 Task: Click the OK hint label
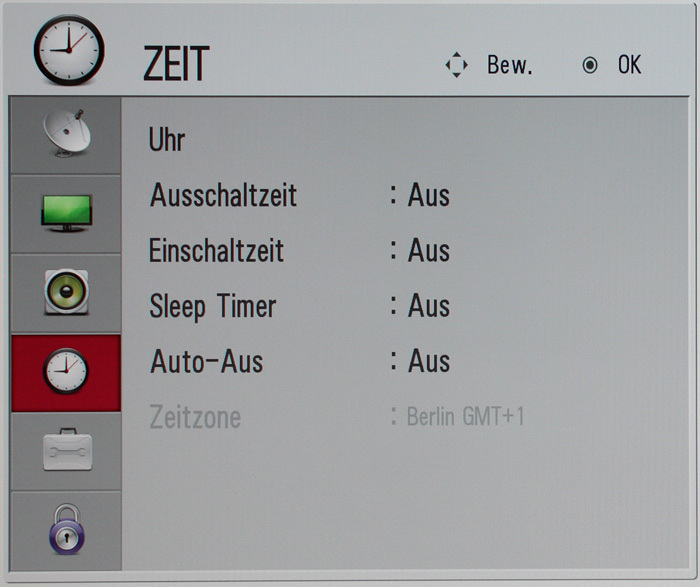(629, 65)
